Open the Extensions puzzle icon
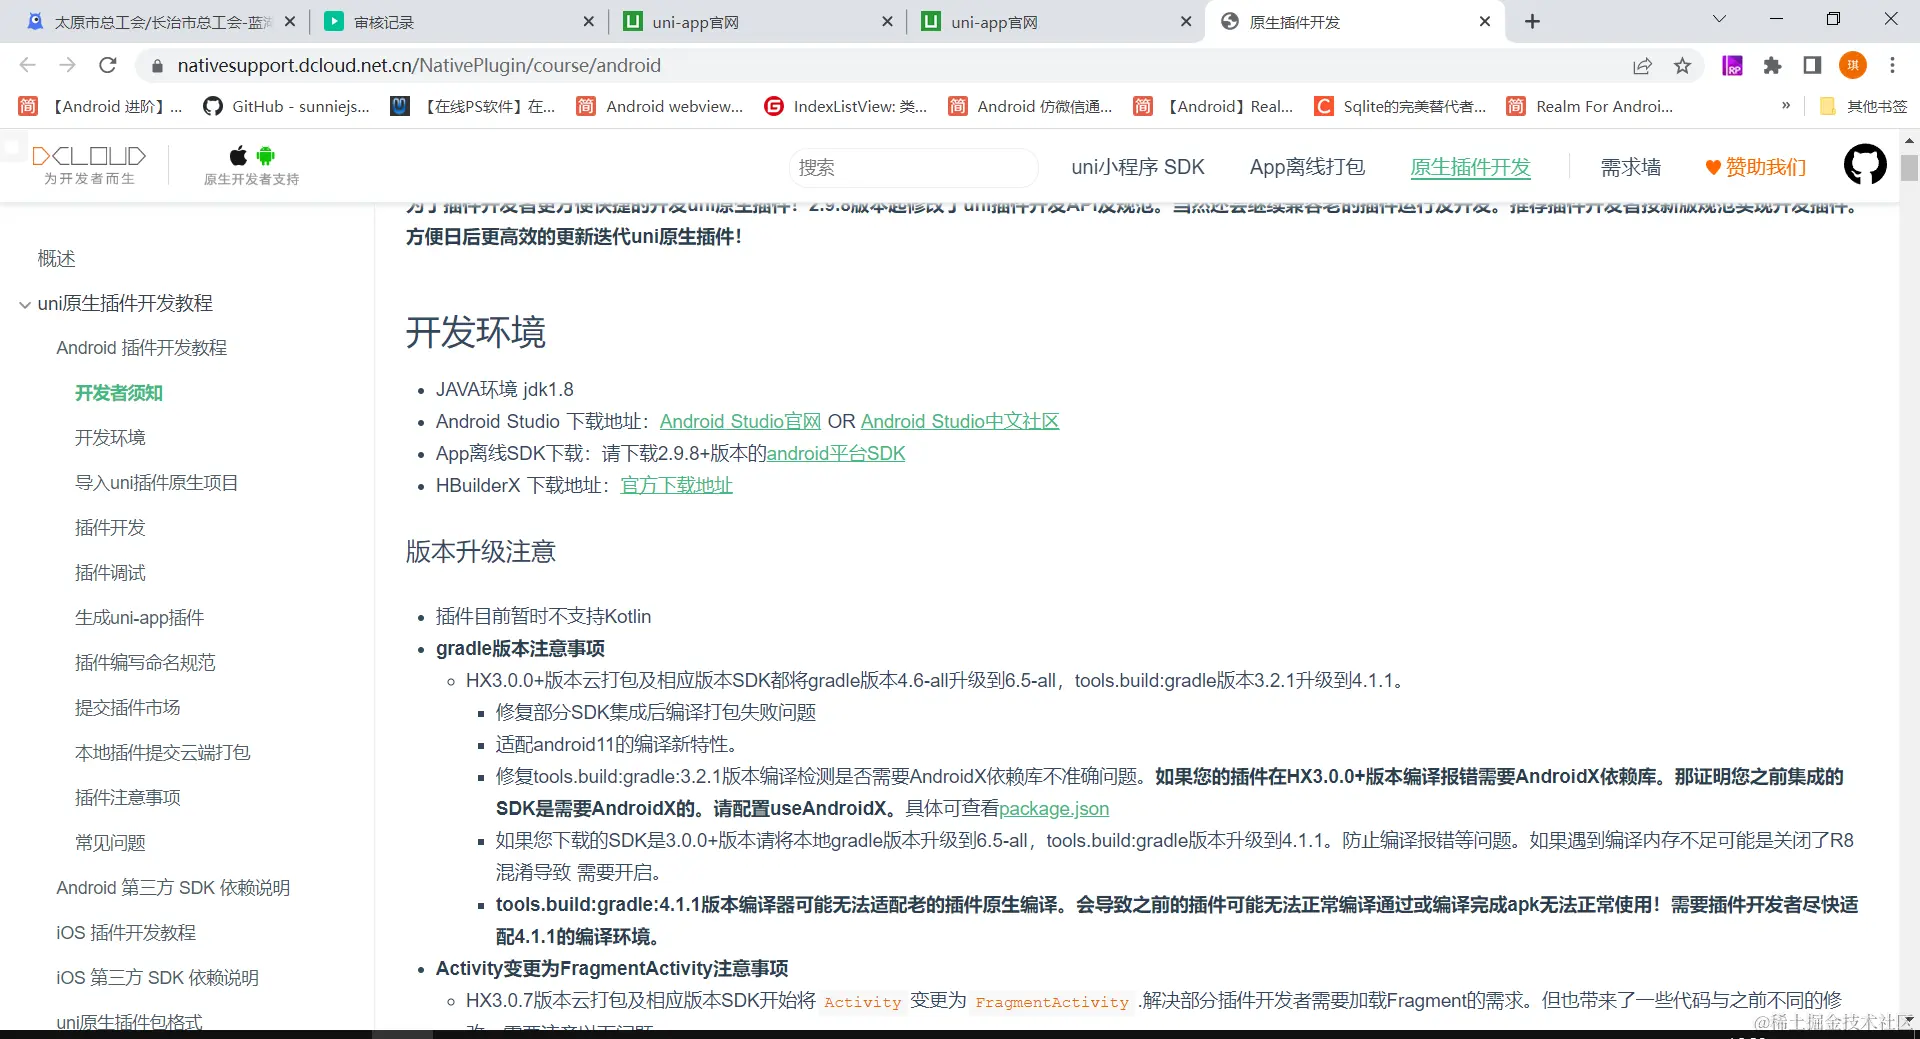 pos(1772,65)
